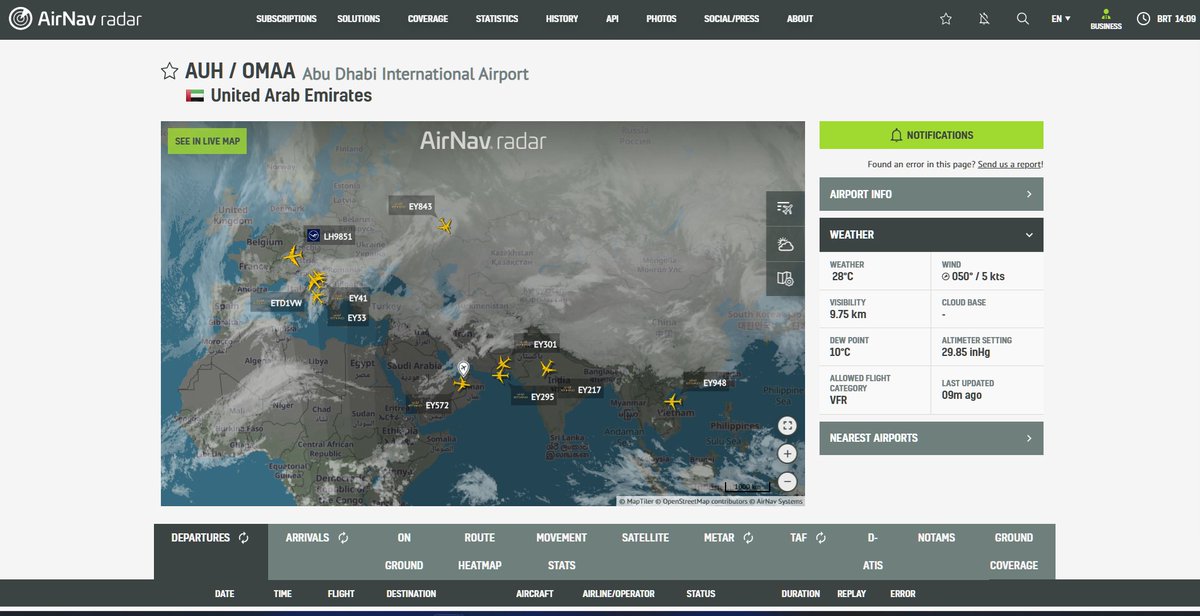
Task: Switch to the Route Heatmap tab
Action: click(x=479, y=551)
